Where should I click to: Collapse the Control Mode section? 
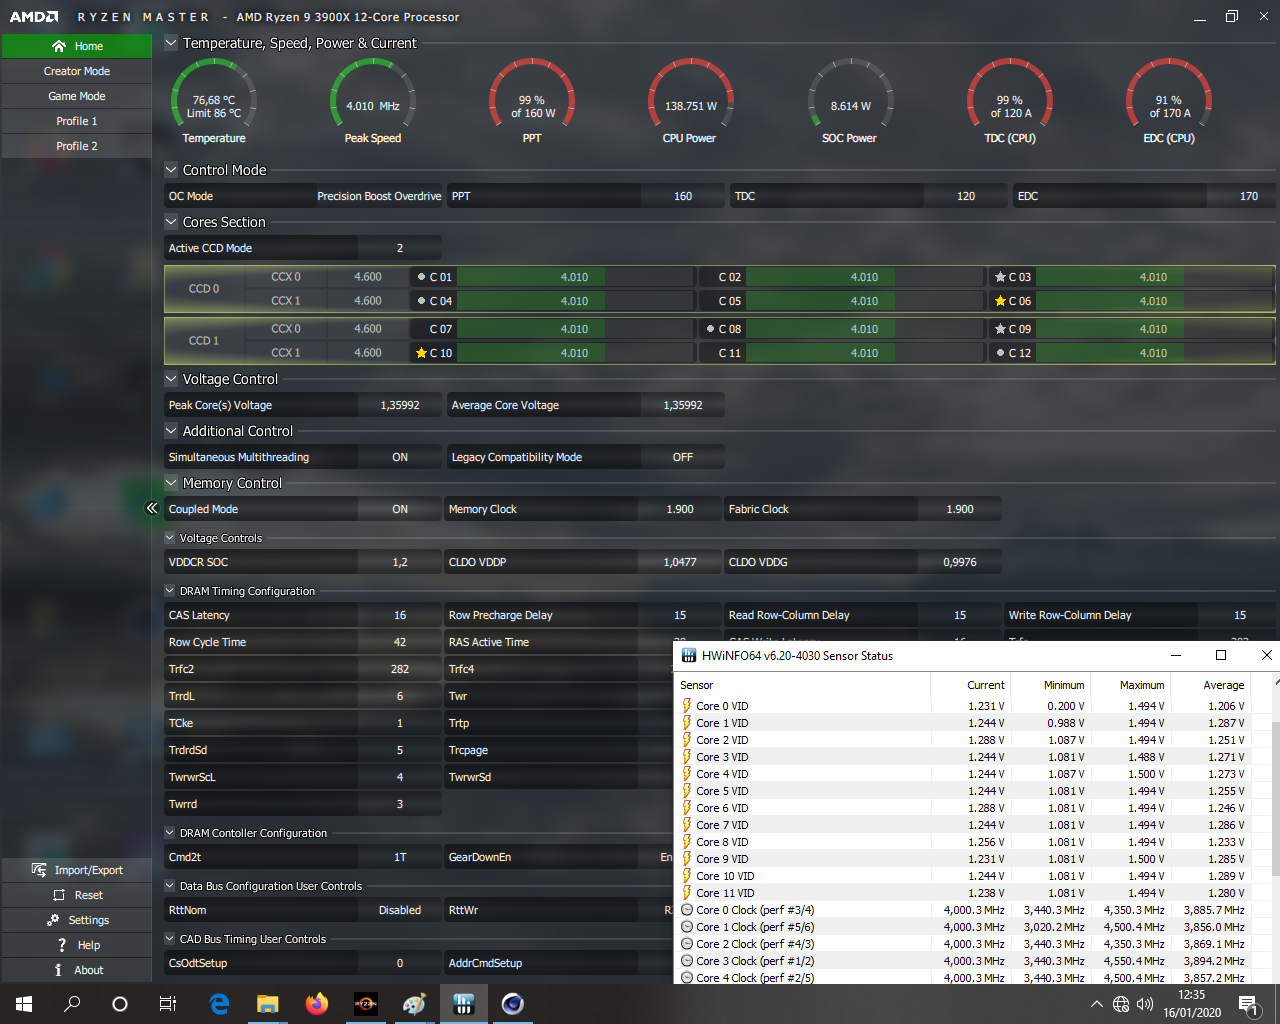point(171,170)
